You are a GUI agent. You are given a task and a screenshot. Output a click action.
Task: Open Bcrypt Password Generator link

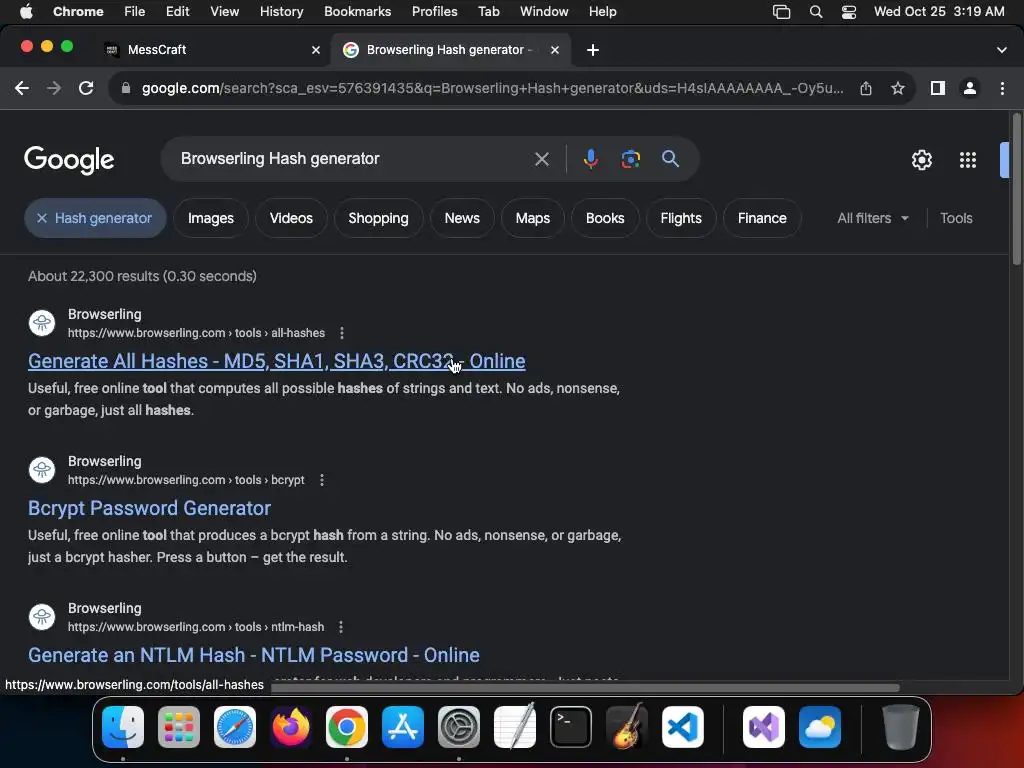[x=149, y=508]
